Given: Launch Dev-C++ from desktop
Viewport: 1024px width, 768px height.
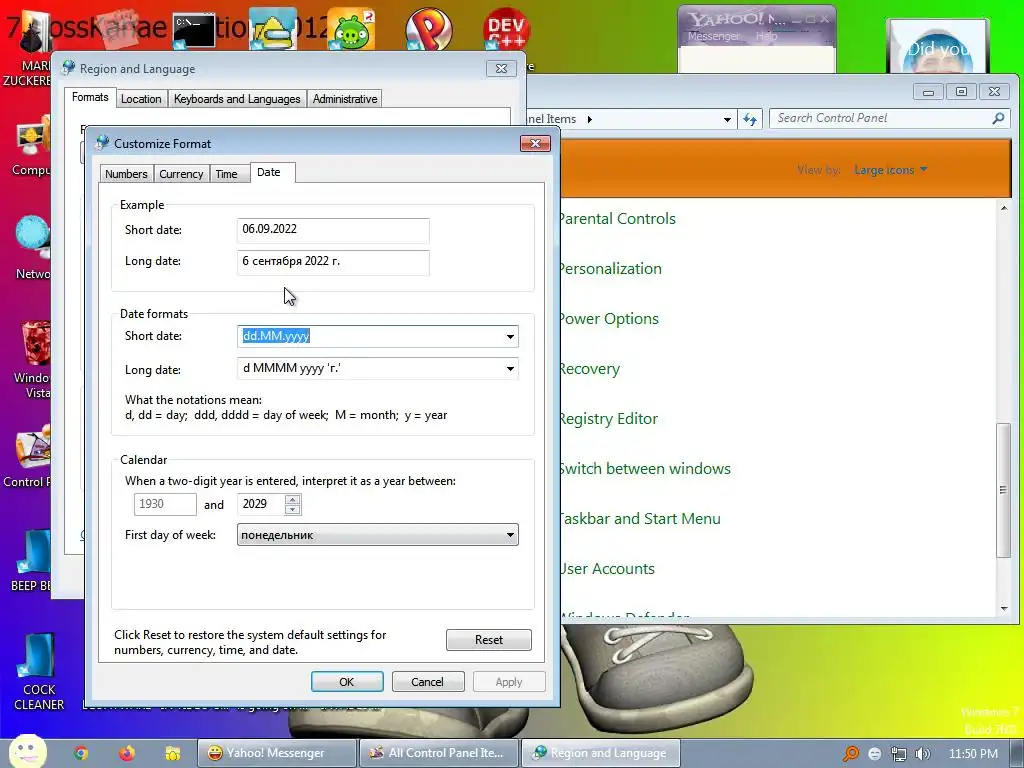Looking at the screenshot, I should coord(506,29).
